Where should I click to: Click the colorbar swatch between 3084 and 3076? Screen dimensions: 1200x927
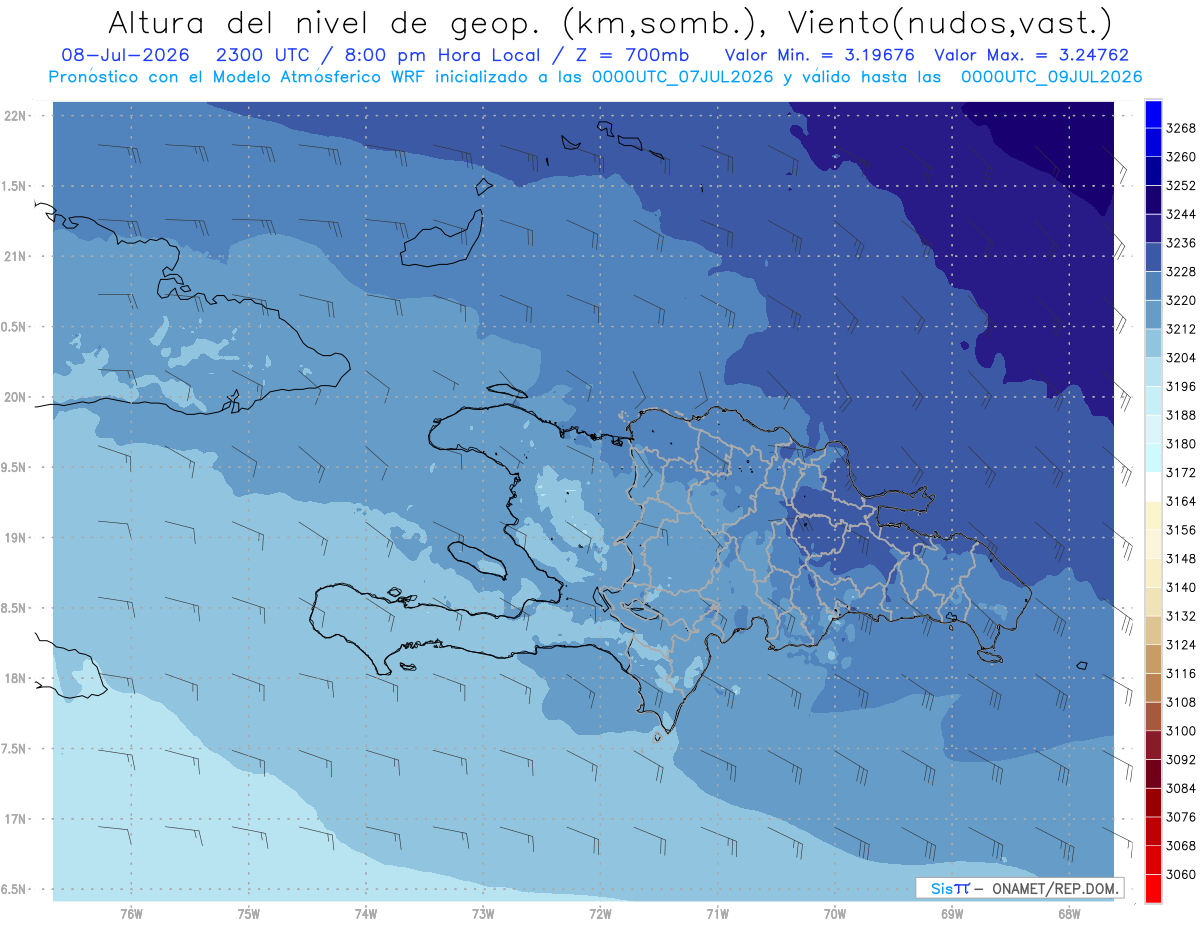tap(1153, 802)
